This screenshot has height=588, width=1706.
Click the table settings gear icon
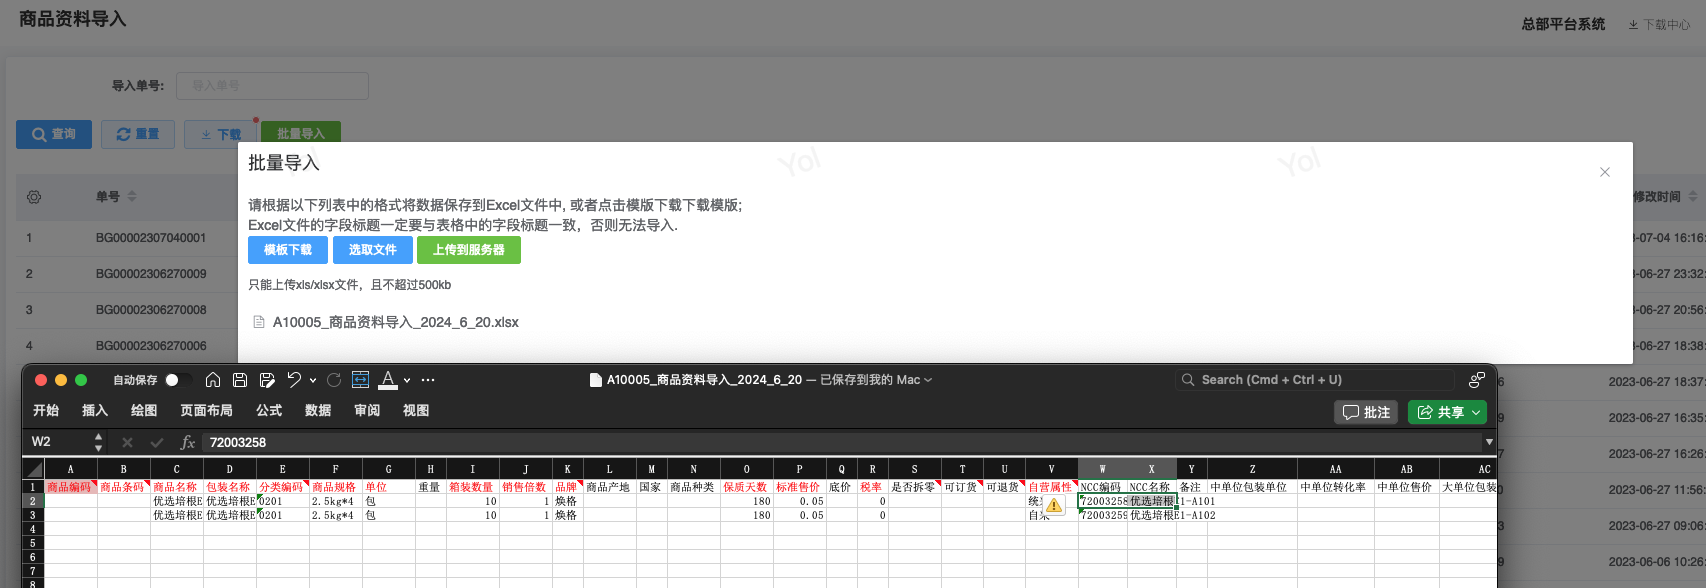pyautogui.click(x=34, y=197)
